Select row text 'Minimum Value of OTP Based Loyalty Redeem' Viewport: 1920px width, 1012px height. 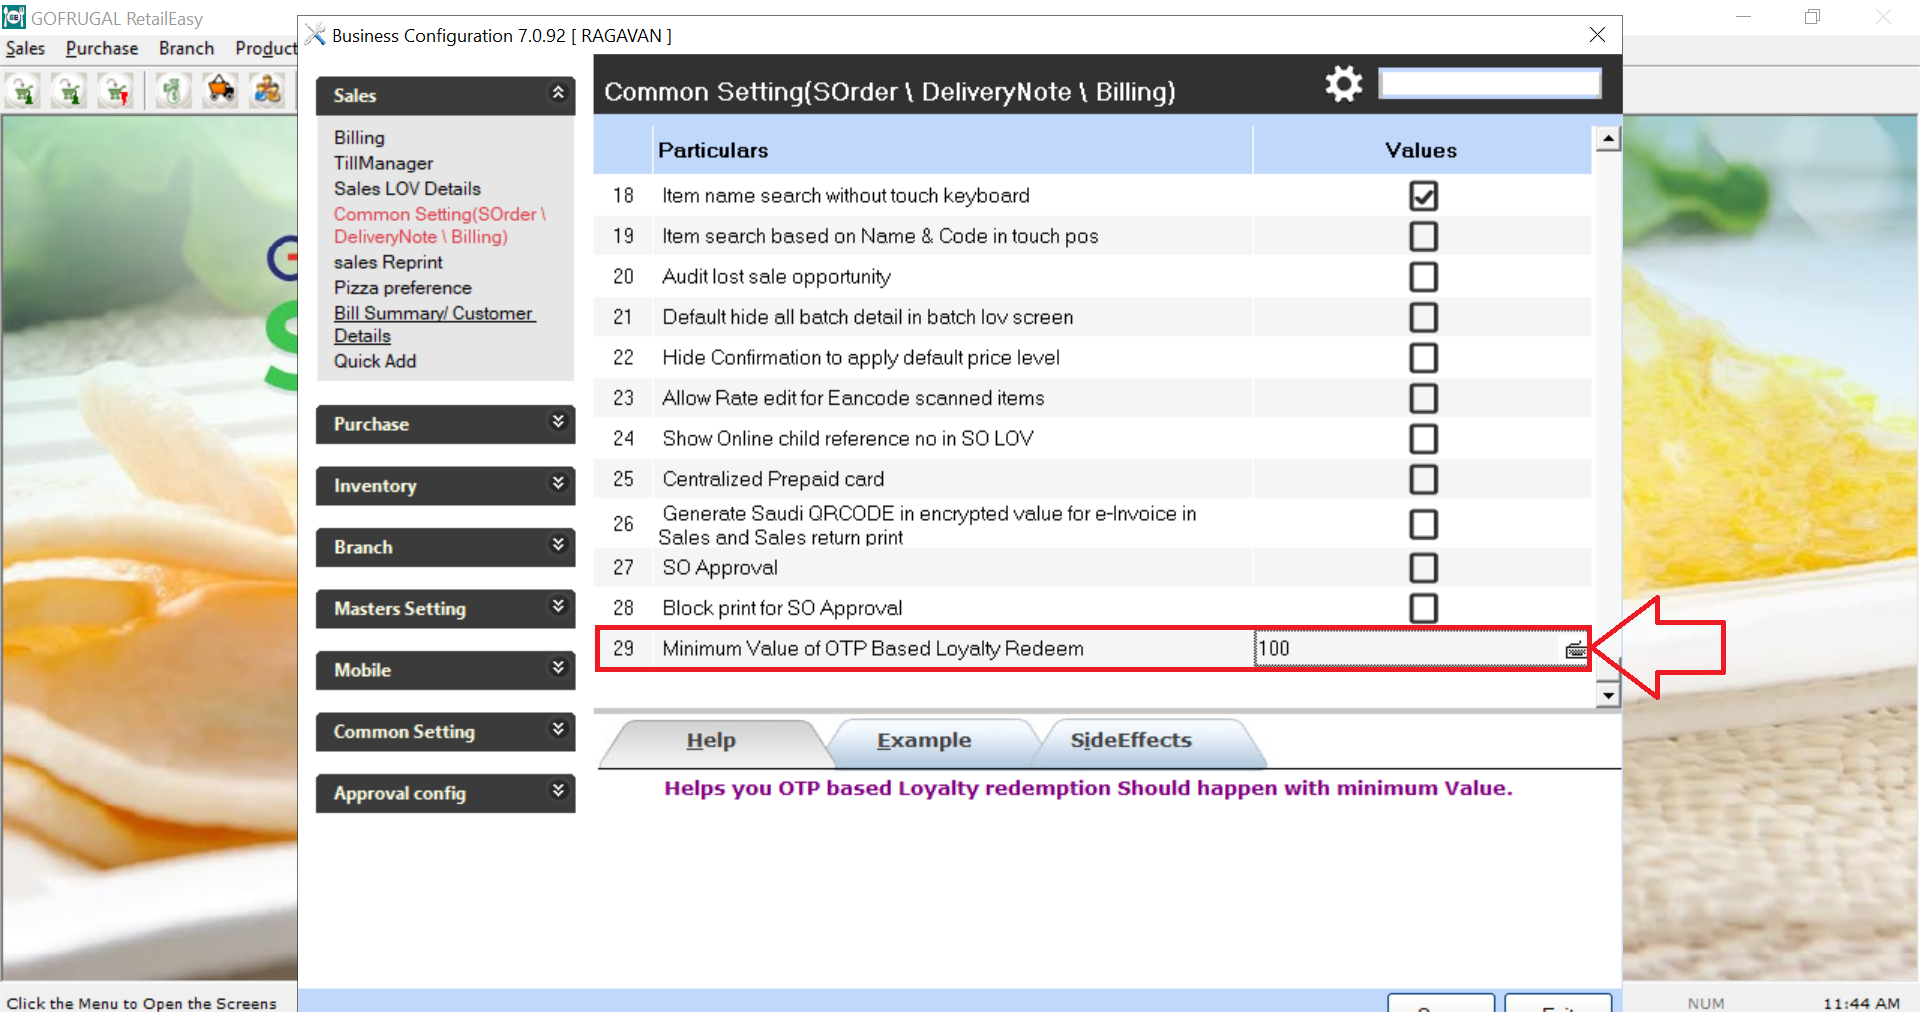pos(873,649)
